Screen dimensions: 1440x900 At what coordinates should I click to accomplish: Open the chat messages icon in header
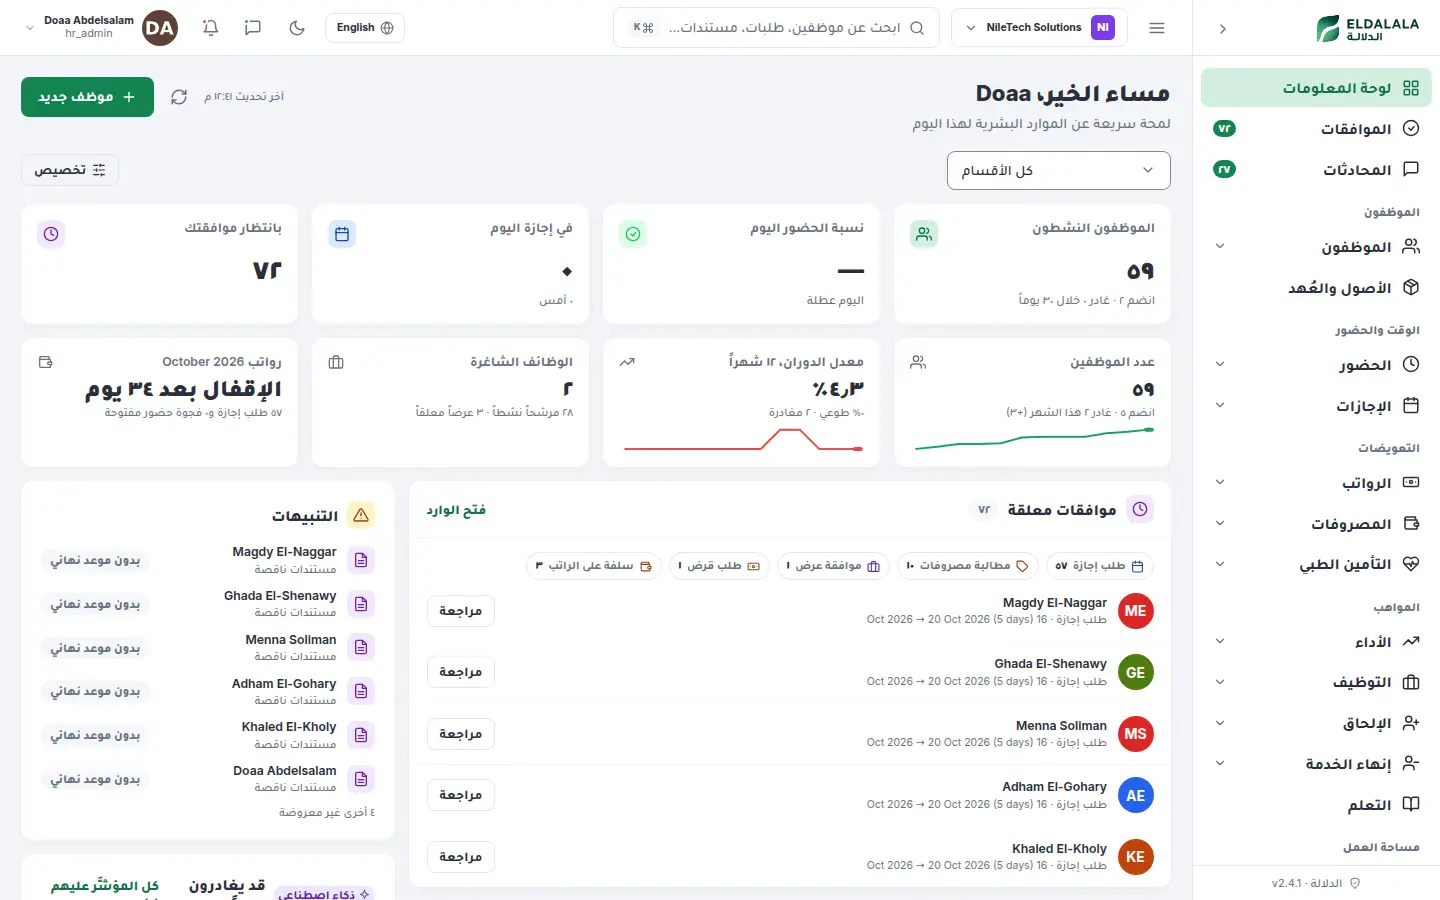click(253, 28)
